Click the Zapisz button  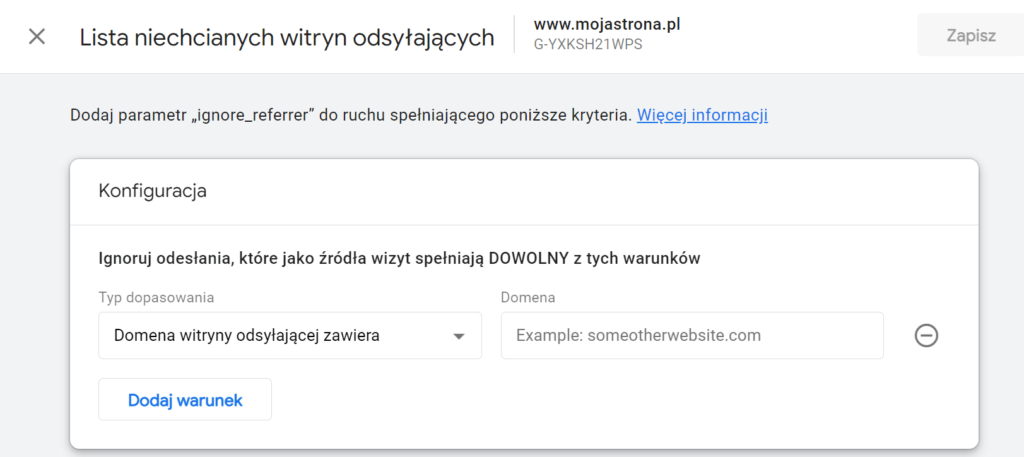pyautogui.click(x=970, y=36)
